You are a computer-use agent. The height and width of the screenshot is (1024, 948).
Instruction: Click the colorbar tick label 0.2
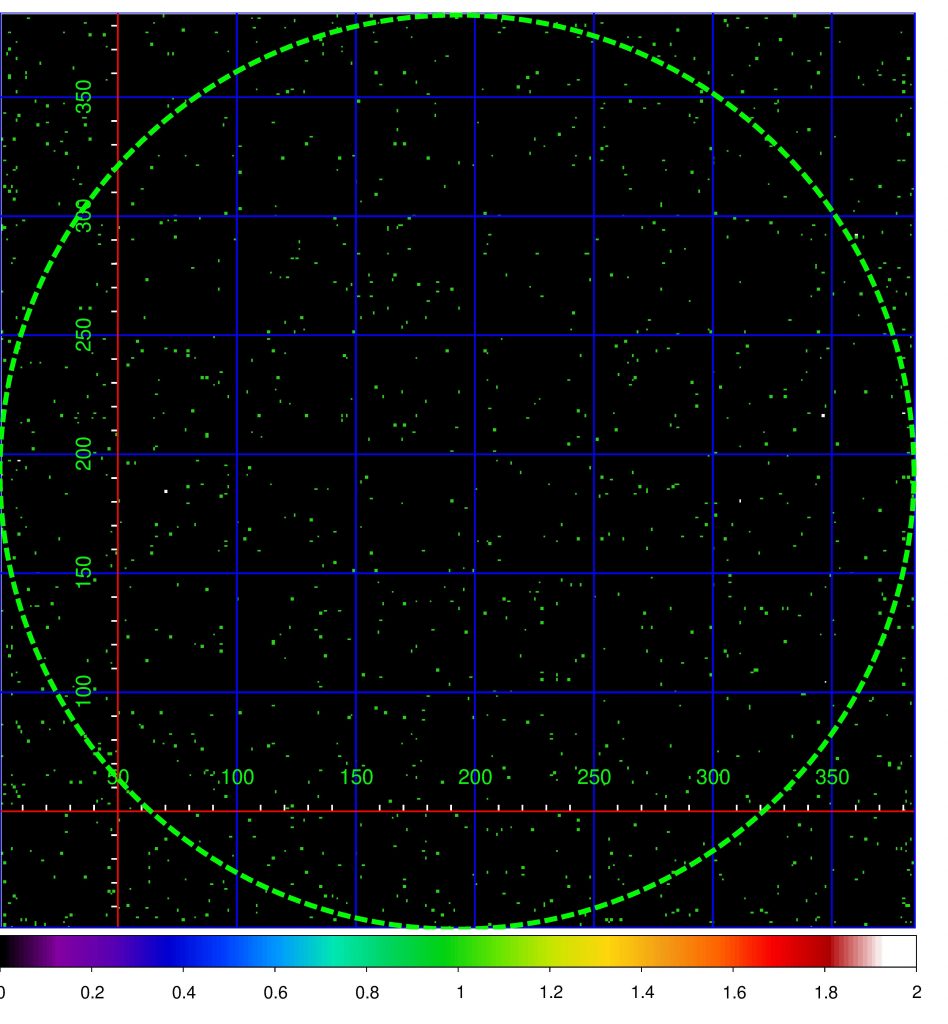tap(92, 993)
